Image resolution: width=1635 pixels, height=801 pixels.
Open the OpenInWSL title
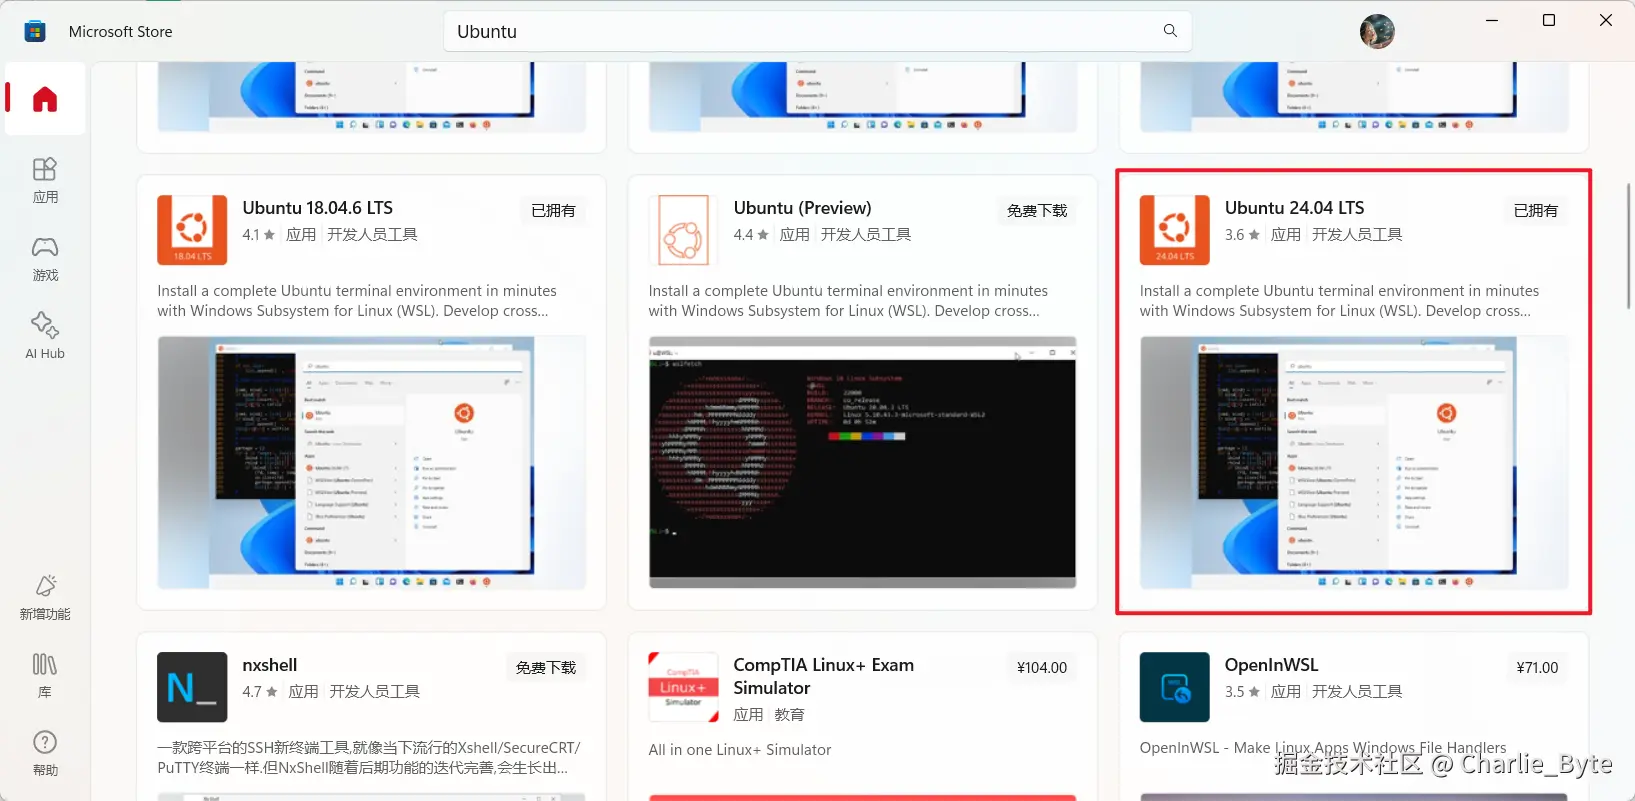tap(1271, 665)
